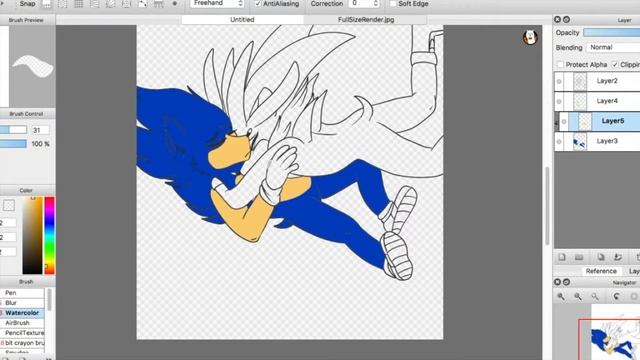Zoom in using Navigator magnifier
Image resolution: width=640 pixels, height=360 pixels.
click(561, 296)
